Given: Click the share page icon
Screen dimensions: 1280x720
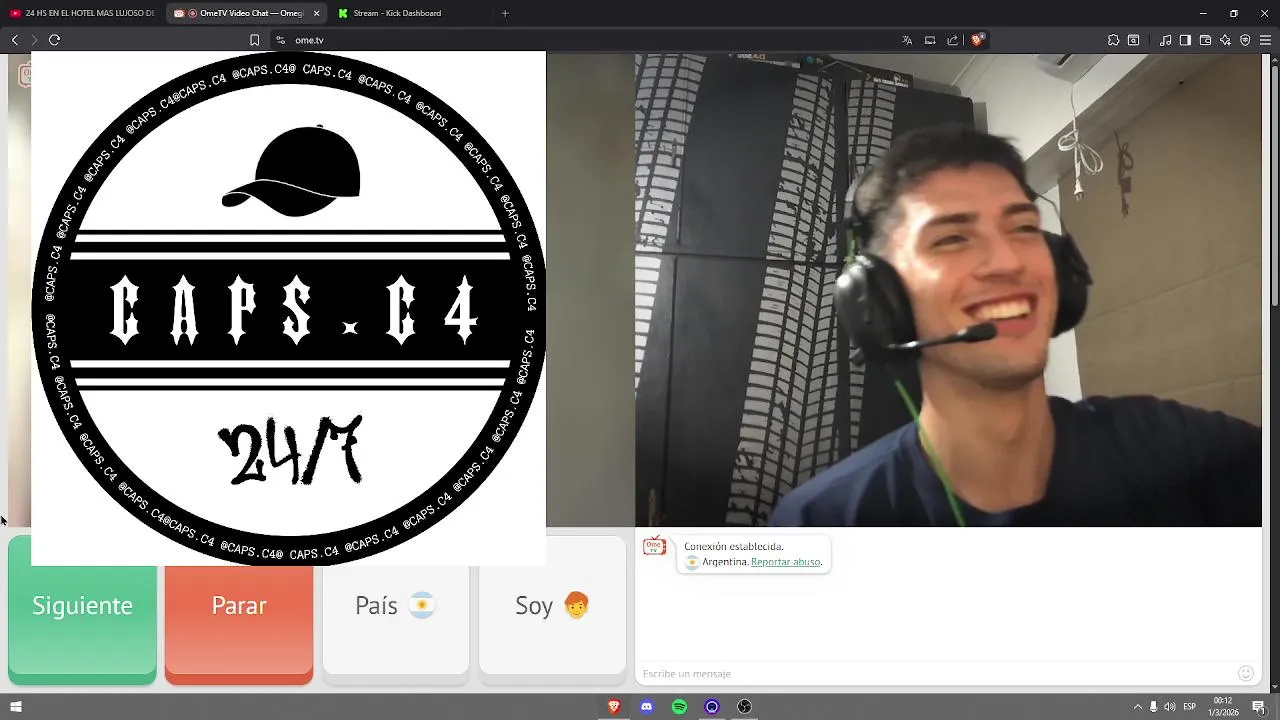Looking at the screenshot, I should 952,40.
